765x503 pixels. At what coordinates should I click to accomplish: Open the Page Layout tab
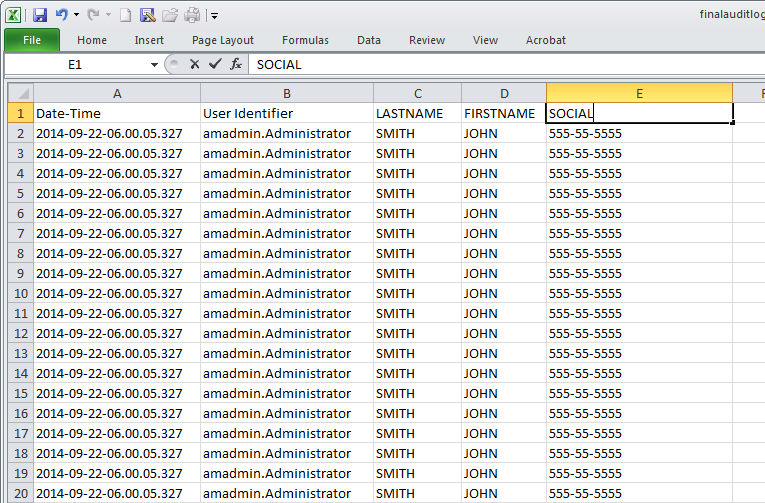coord(223,40)
